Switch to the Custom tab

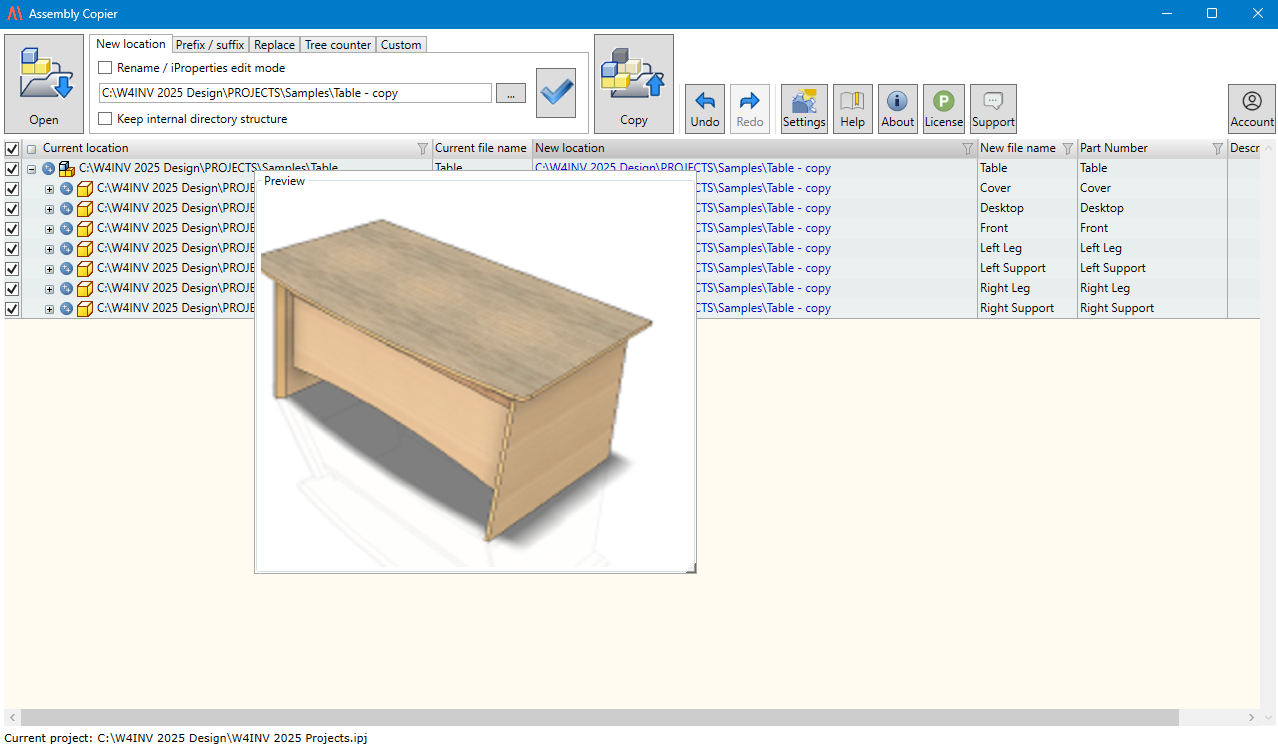(x=401, y=45)
